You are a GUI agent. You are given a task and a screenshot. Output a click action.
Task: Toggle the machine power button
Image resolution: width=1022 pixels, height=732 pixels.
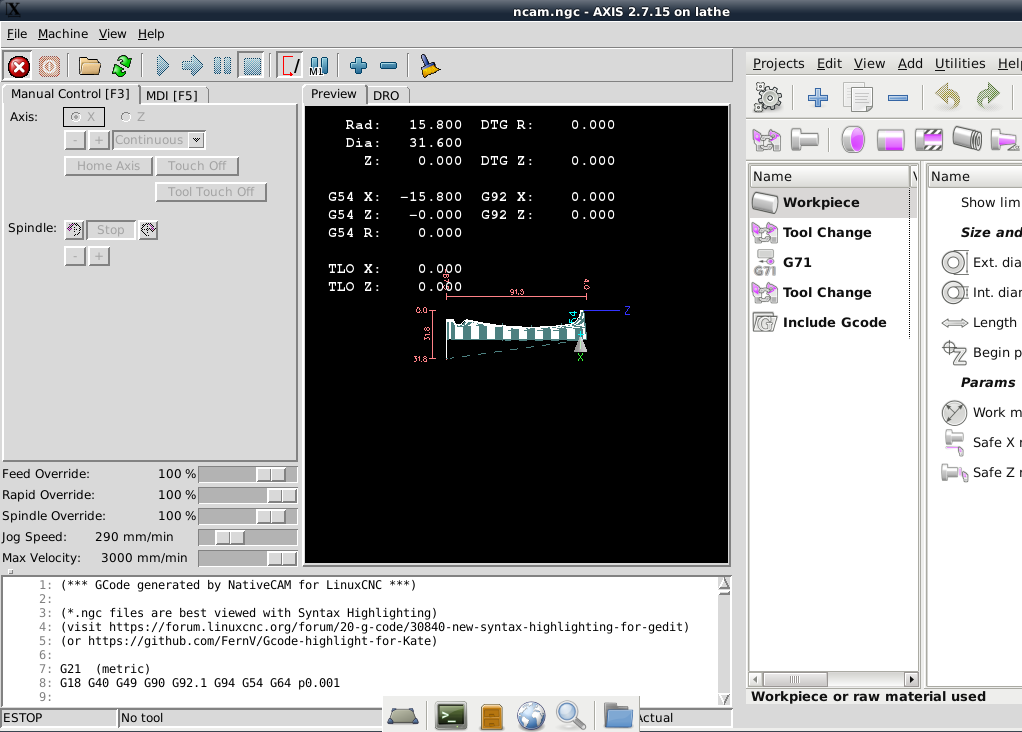(x=50, y=67)
